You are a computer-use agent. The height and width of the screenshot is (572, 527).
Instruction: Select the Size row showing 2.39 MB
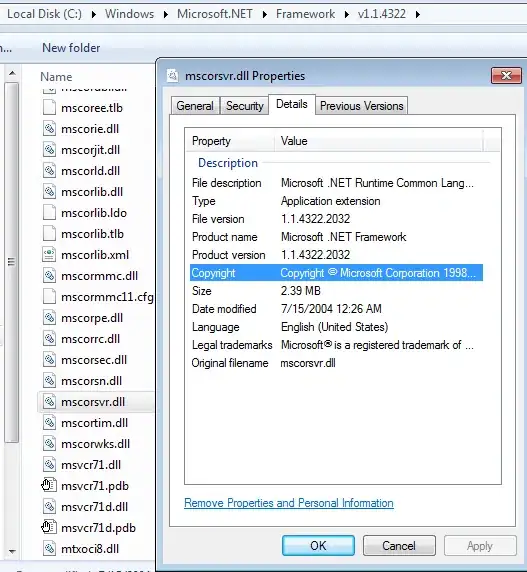[x=336, y=291]
